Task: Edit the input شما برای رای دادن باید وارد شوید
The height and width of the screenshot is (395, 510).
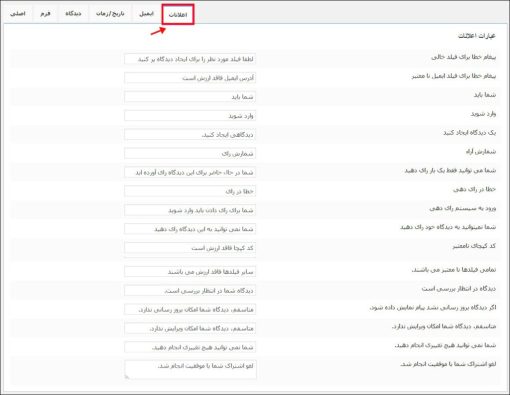Action: point(190,210)
